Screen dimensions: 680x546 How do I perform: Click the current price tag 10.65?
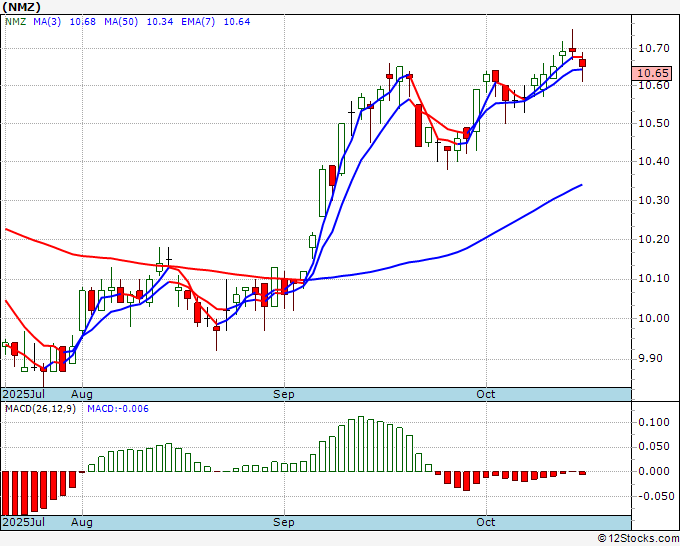pos(651,73)
